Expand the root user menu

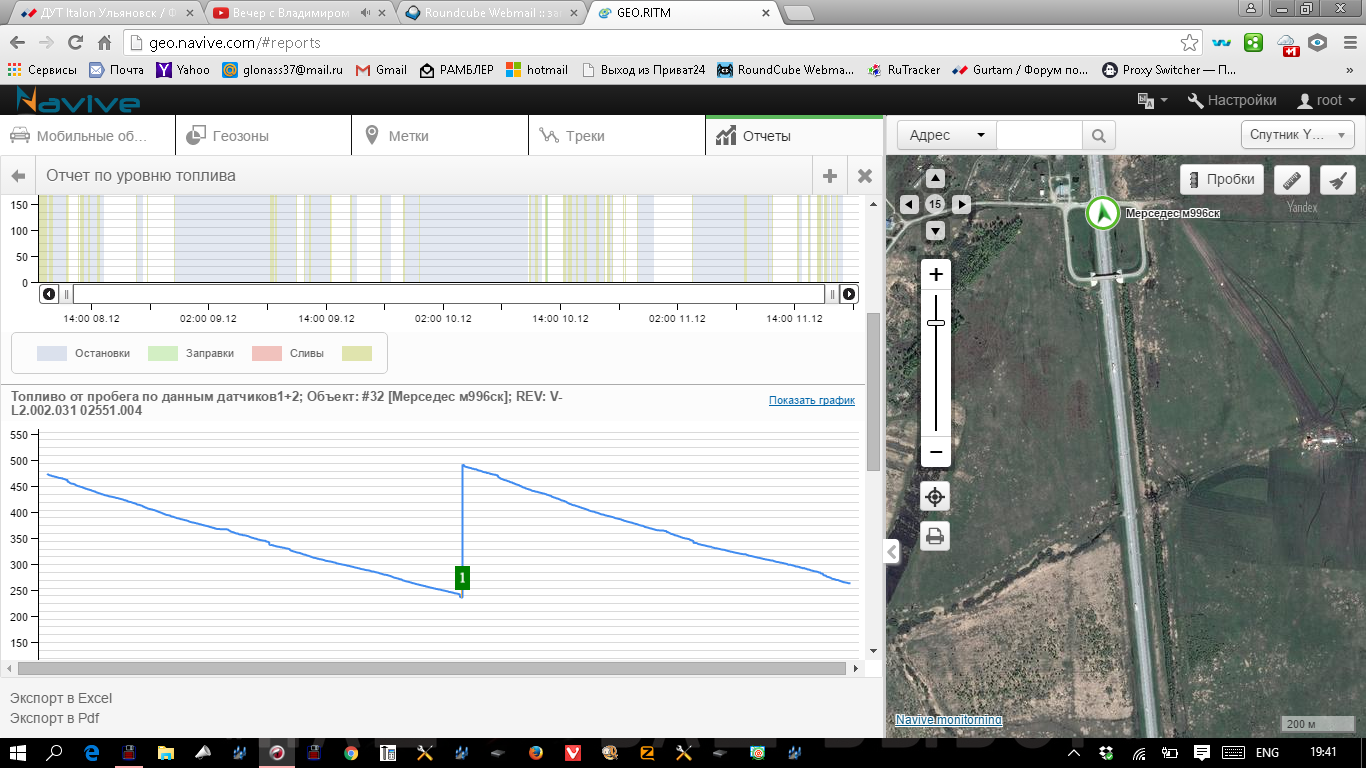point(1326,100)
